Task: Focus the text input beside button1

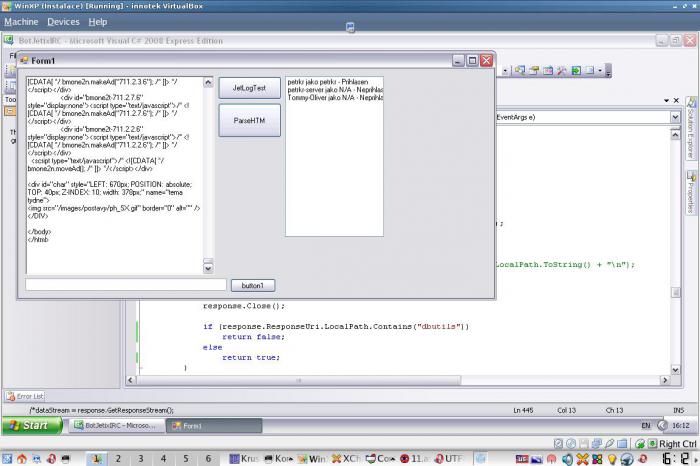Action: (126, 285)
